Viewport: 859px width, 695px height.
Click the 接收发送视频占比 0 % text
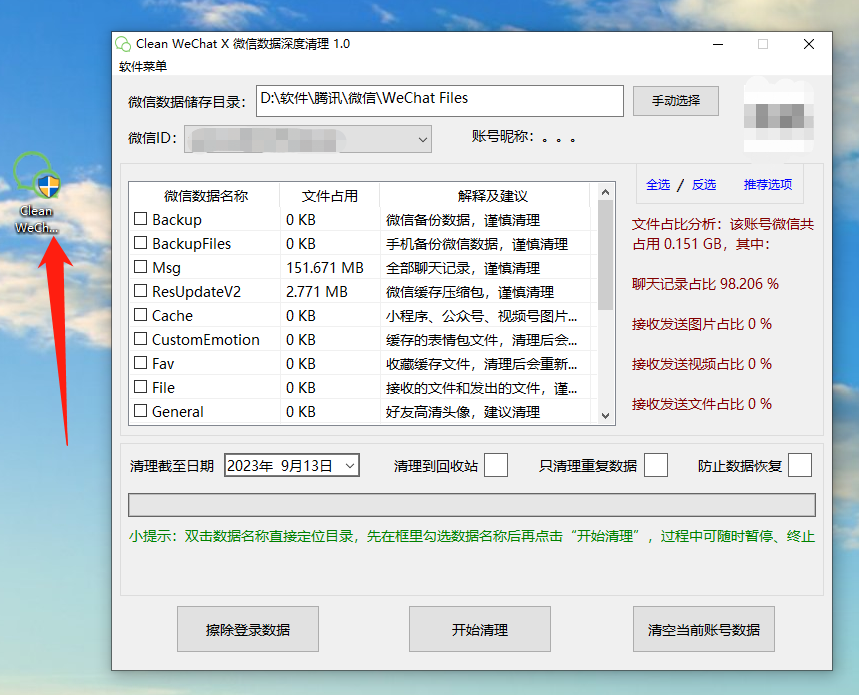point(702,364)
